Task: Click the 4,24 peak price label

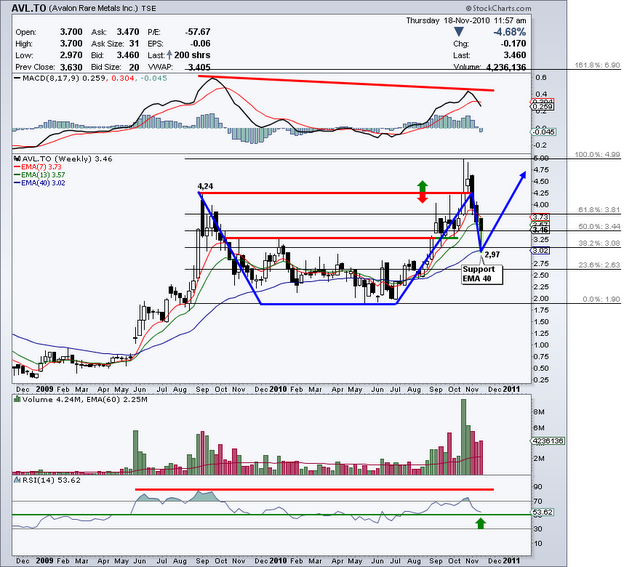Action: (205, 187)
